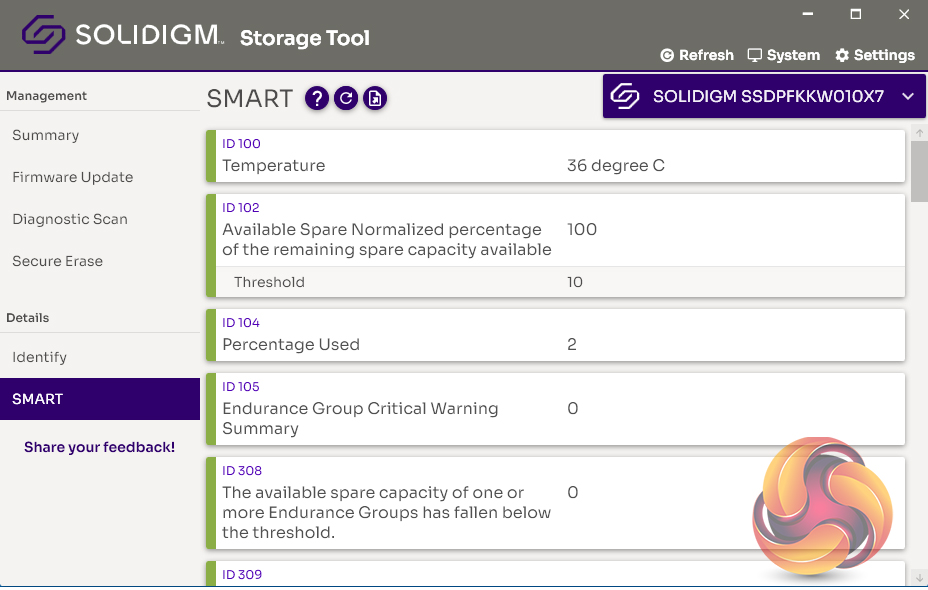Open the Summary page in the sidebar
The width and height of the screenshot is (928, 590).
[46, 135]
